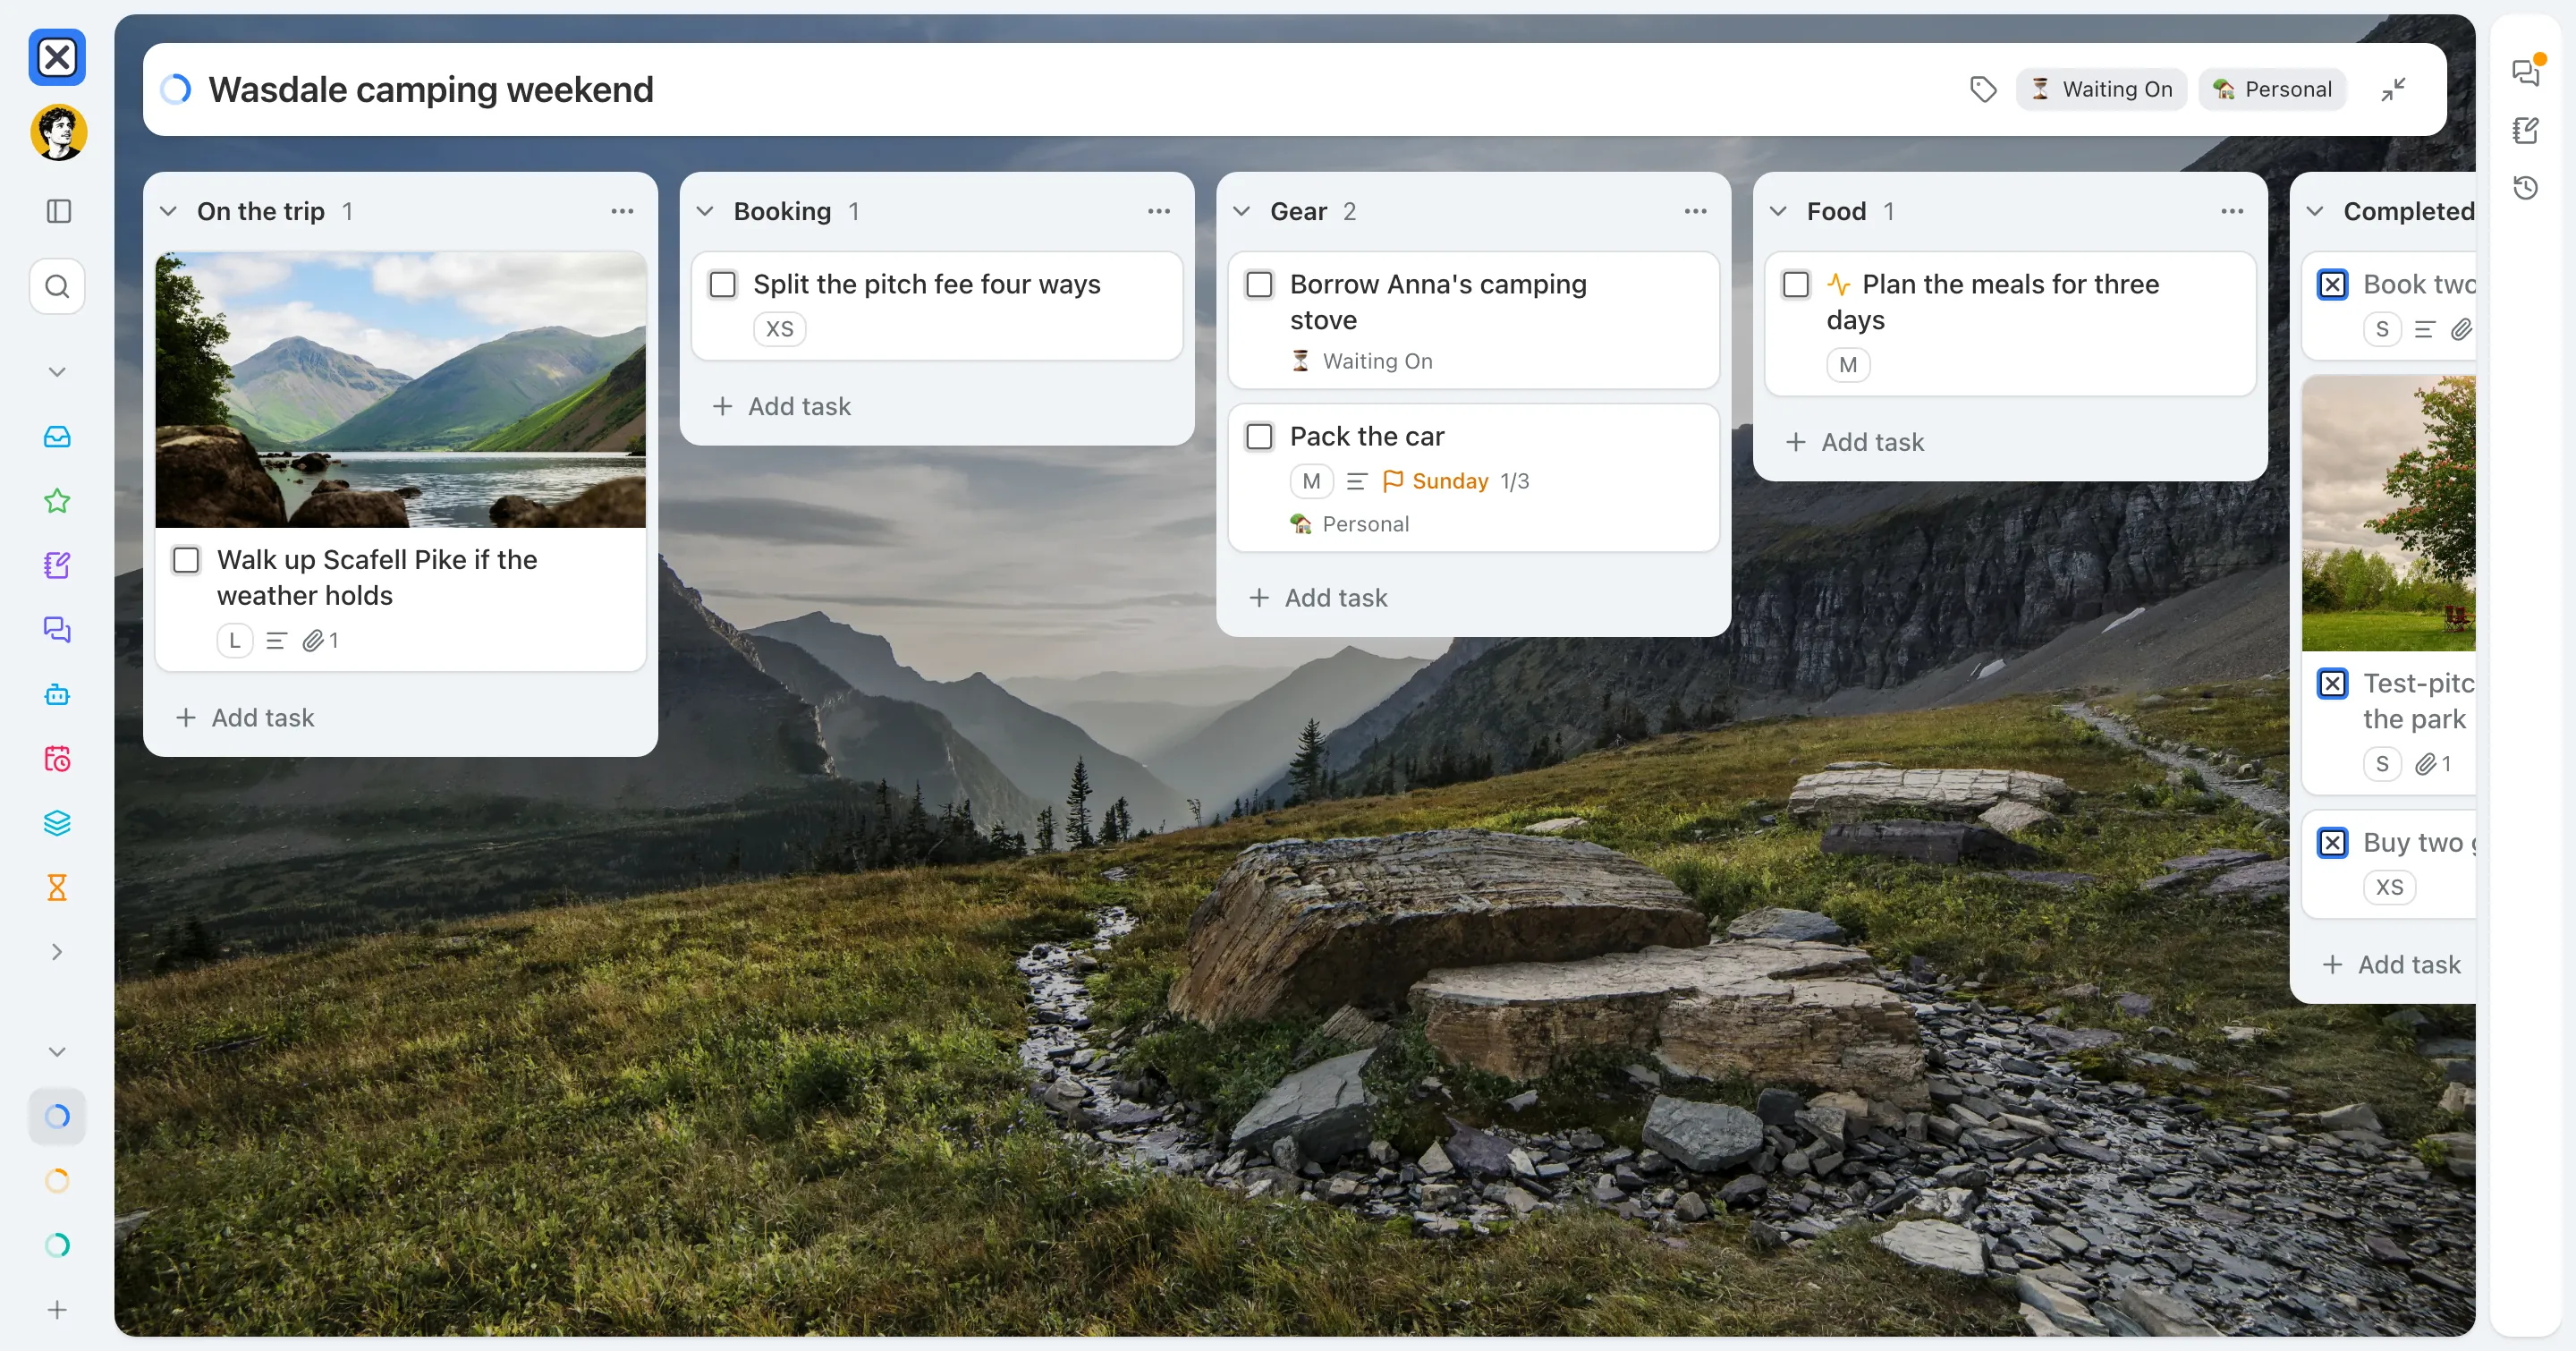2576x1351 pixels.
Task: Open the On the trip column options menu
Action: pos(623,212)
